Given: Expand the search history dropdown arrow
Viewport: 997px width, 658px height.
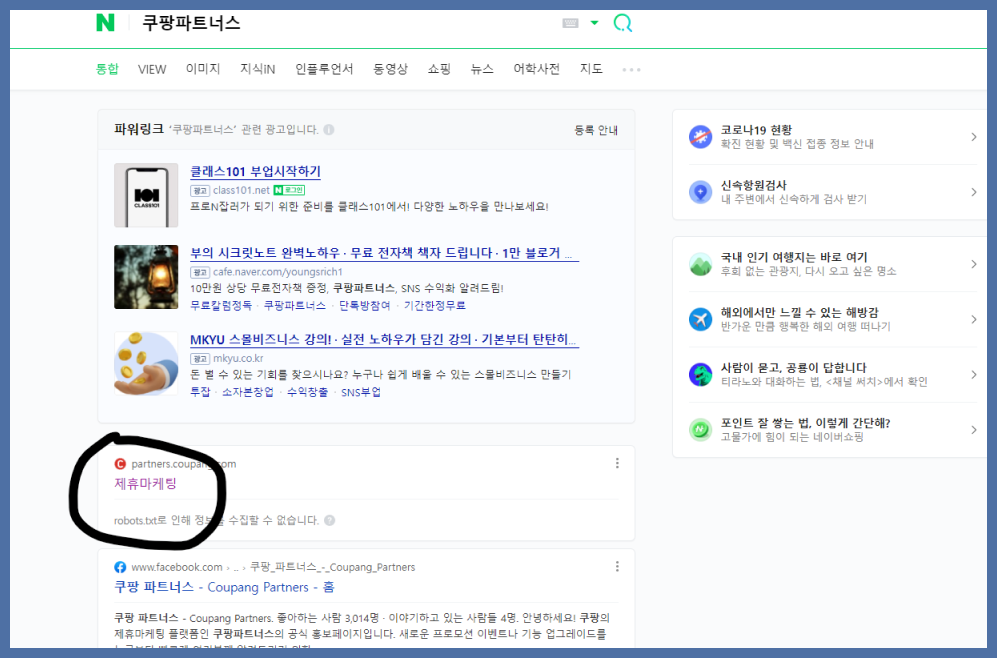Looking at the screenshot, I should click(x=595, y=23).
